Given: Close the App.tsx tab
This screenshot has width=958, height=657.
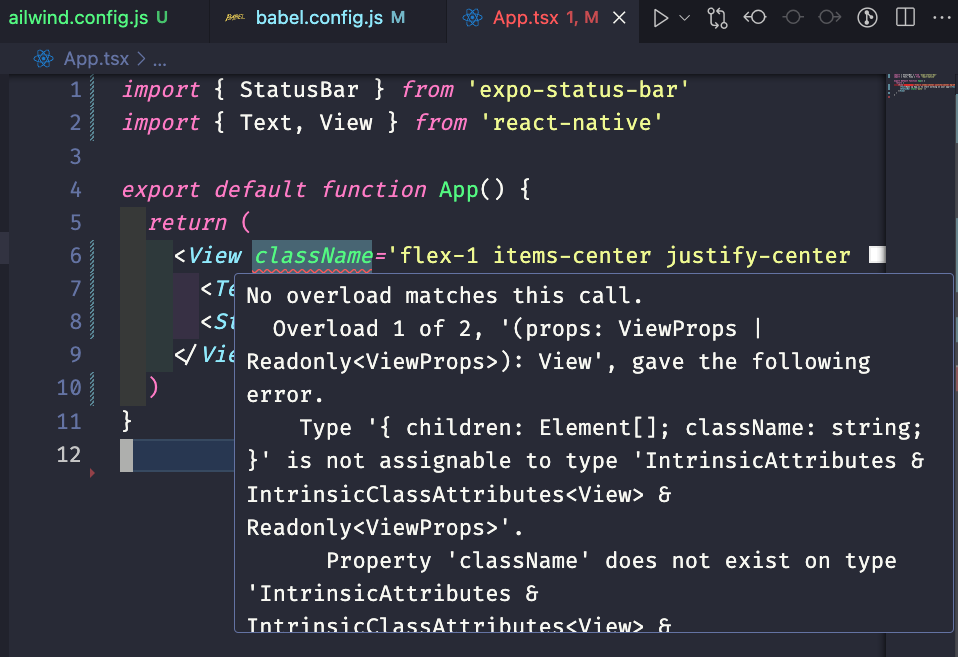Looking at the screenshot, I should [x=620, y=18].
